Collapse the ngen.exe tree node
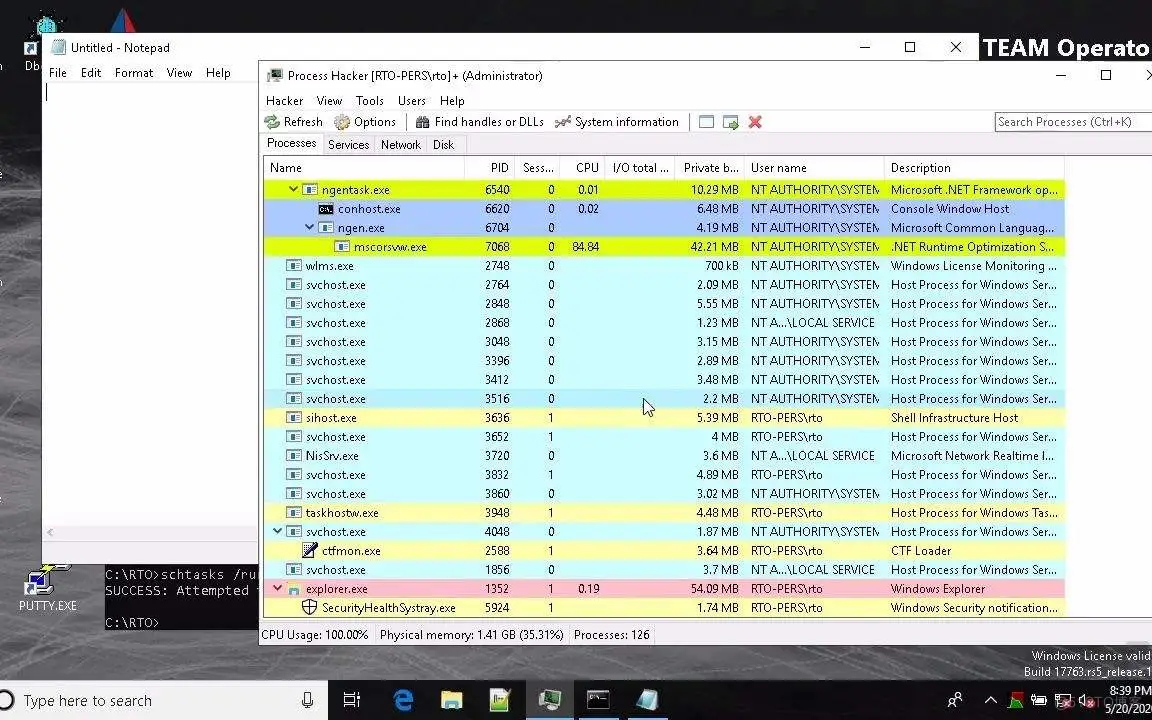The height and width of the screenshot is (720, 1152). click(x=309, y=228)
